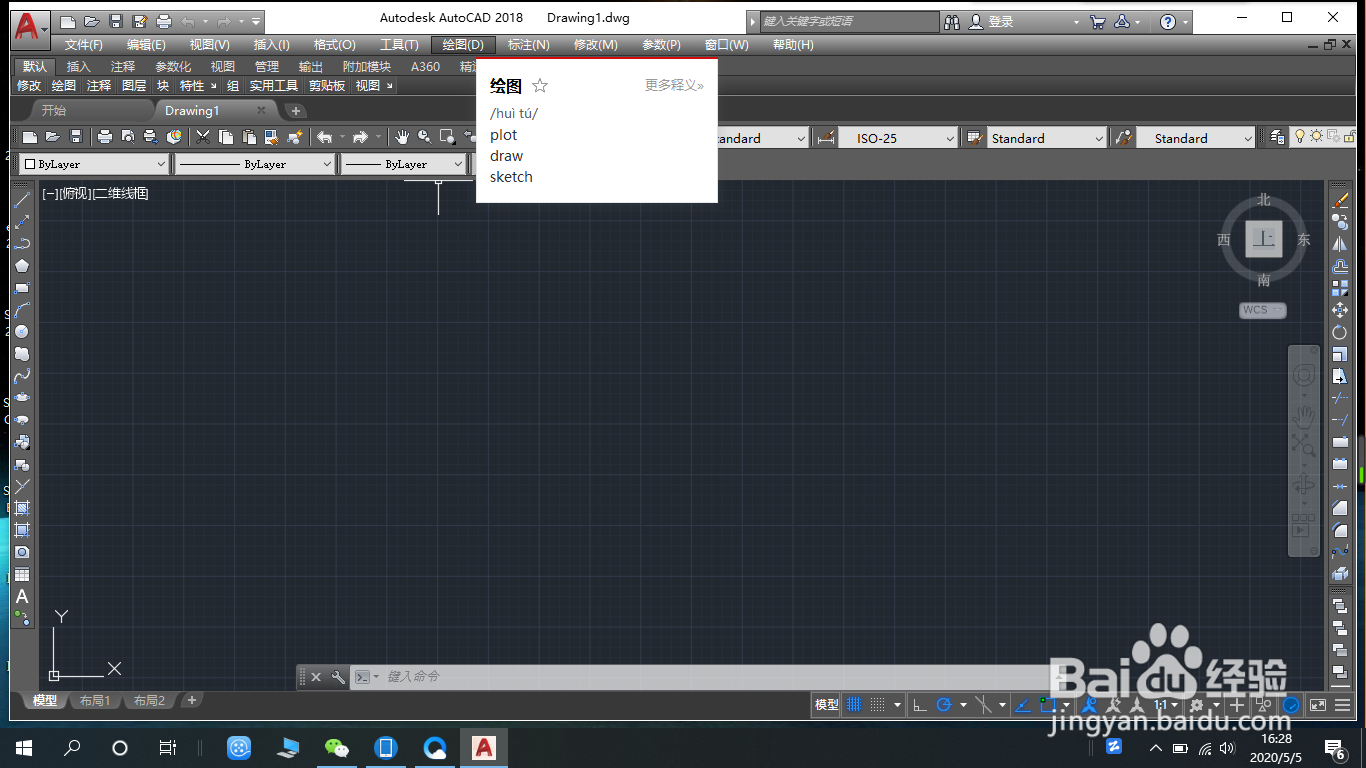Open the color ByLayer dropdown
This screenshot has width=1366, height=768.
94,164
